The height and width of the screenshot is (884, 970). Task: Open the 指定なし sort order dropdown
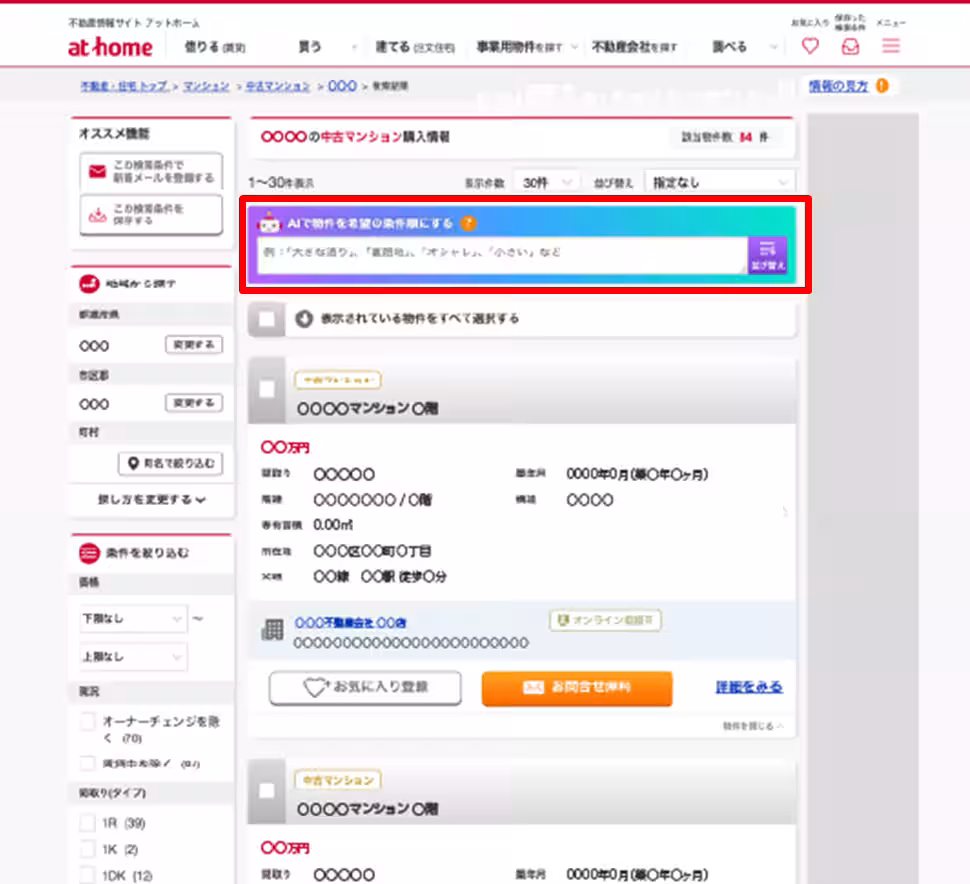(719, 182)
